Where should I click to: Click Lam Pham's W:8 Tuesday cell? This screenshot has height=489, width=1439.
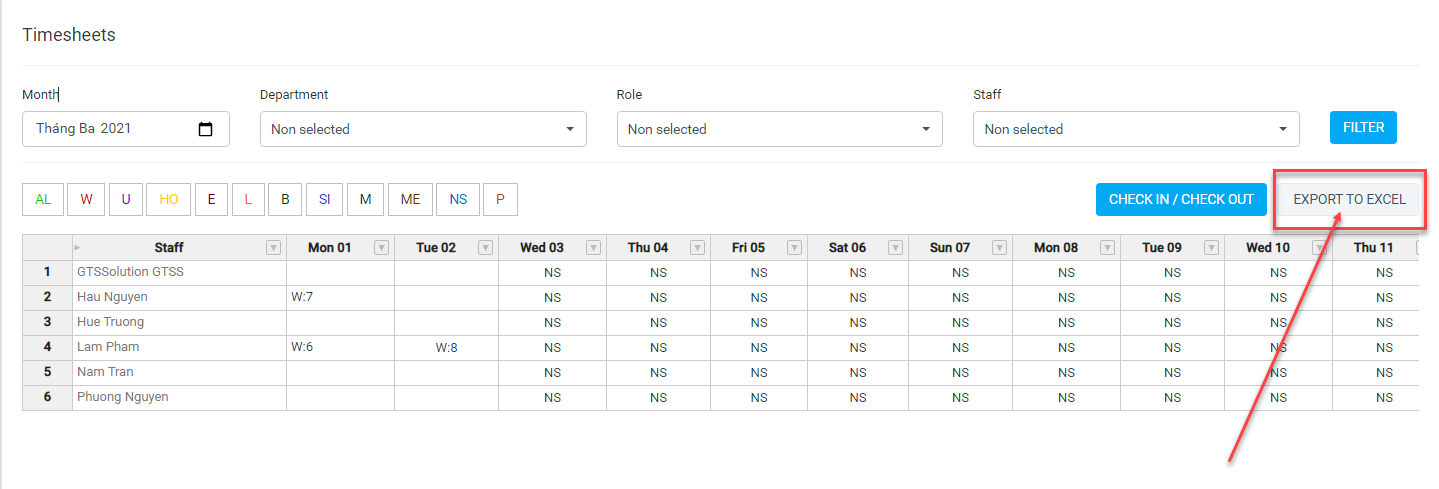coord(447,347)
